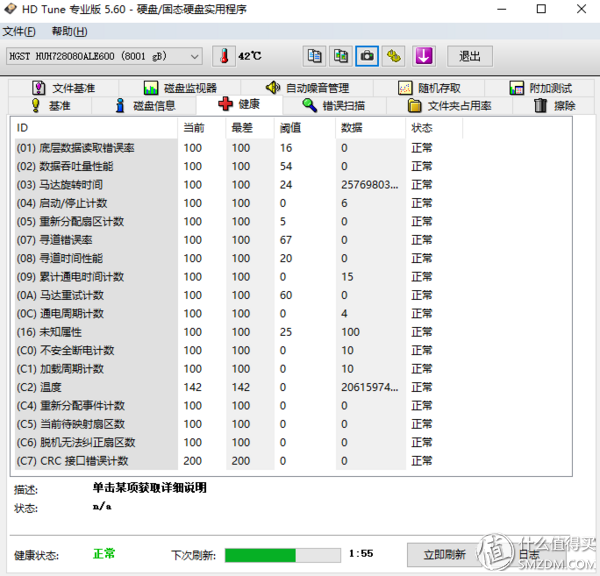
Task: Switch to the 磁盘监视器 tab
Action: tap(180, 88)
